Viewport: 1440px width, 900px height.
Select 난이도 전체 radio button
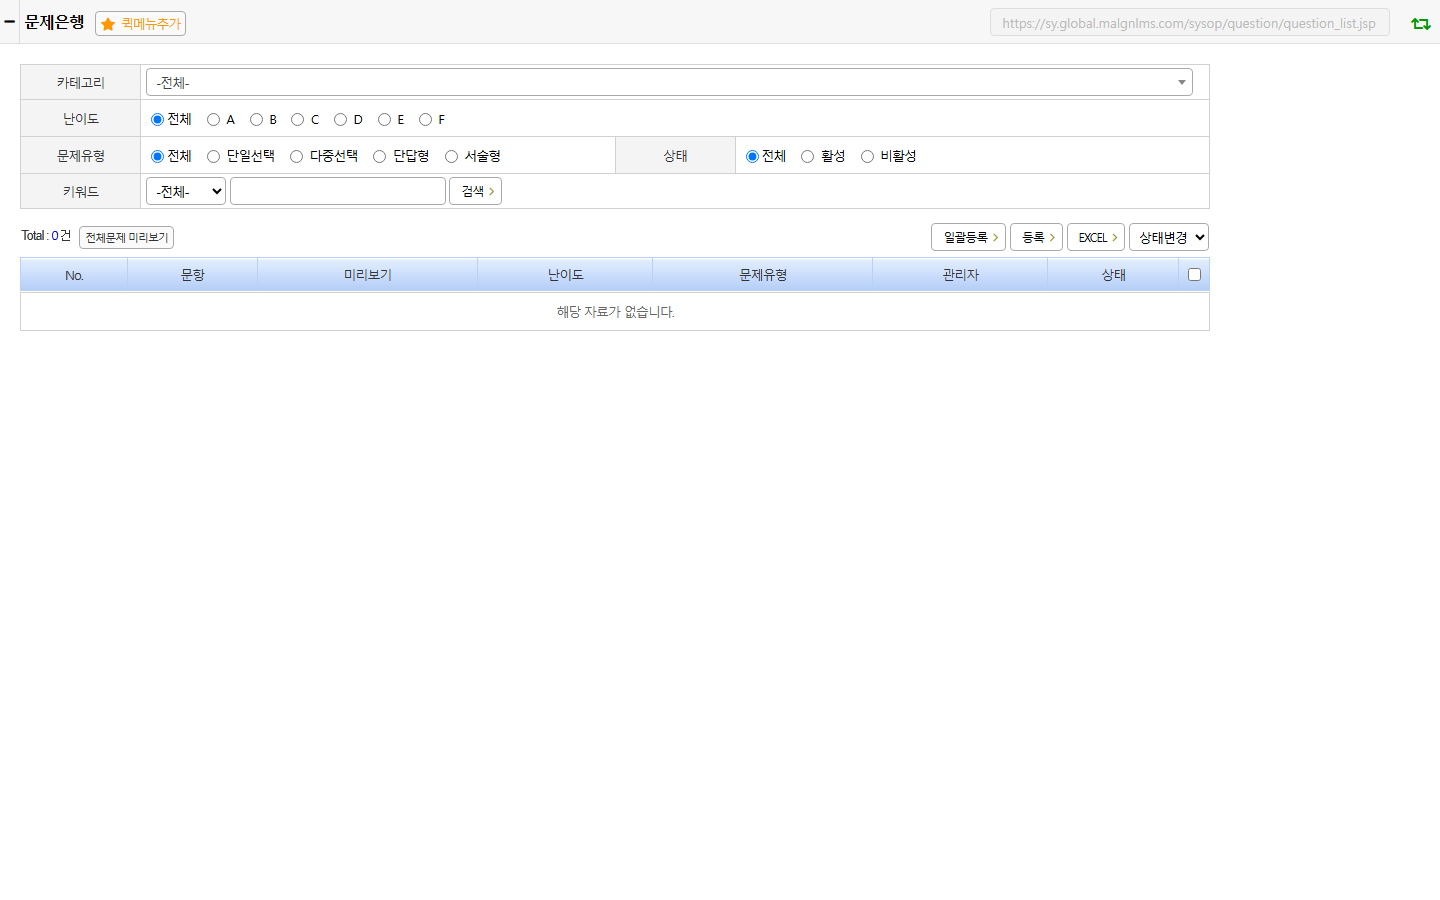coord(157,120)
